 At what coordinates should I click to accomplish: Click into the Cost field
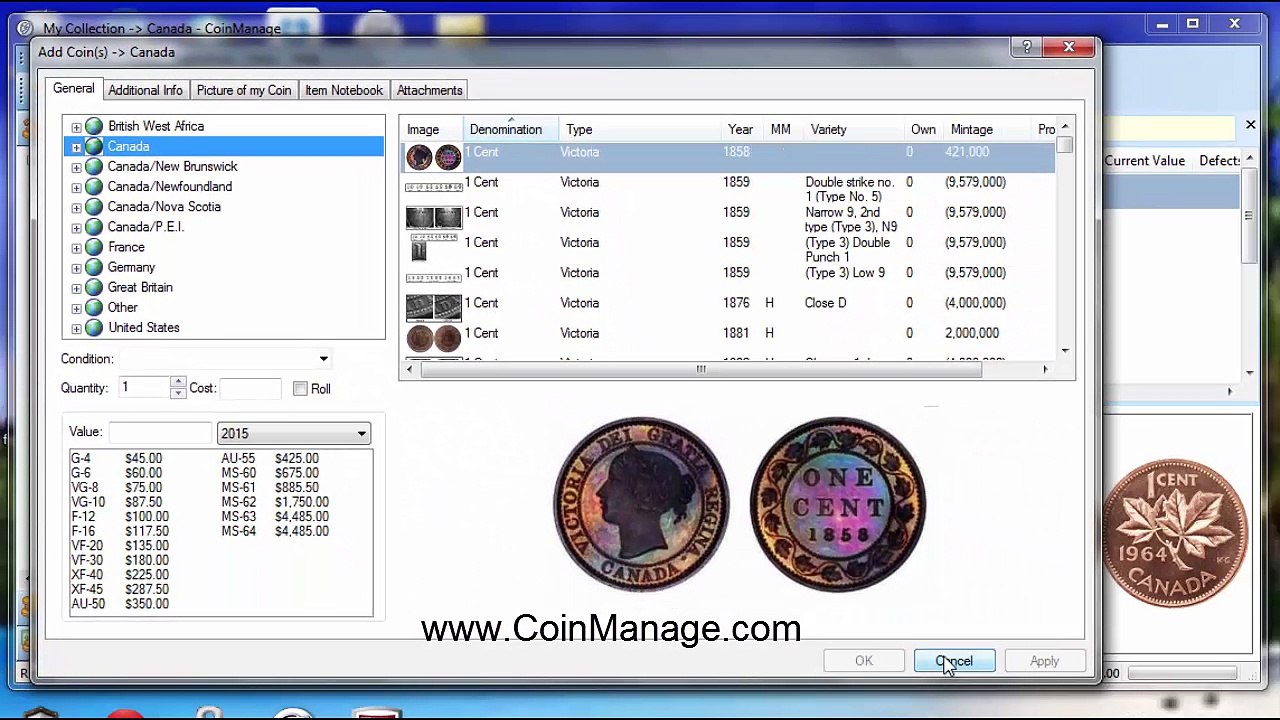pos(250,388)
